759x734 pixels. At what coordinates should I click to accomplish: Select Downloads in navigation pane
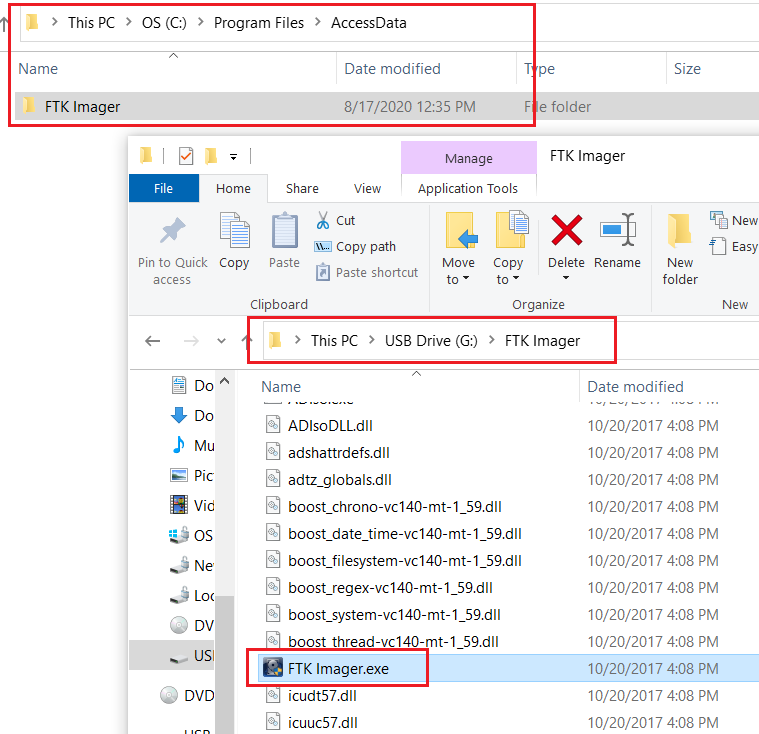pos(193,415)
